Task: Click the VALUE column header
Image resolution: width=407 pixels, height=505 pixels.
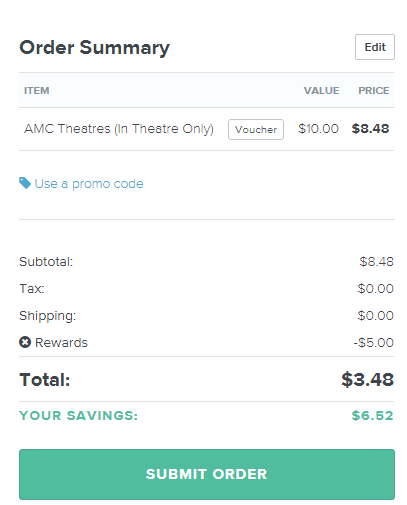Action: (x=321, y=90)
